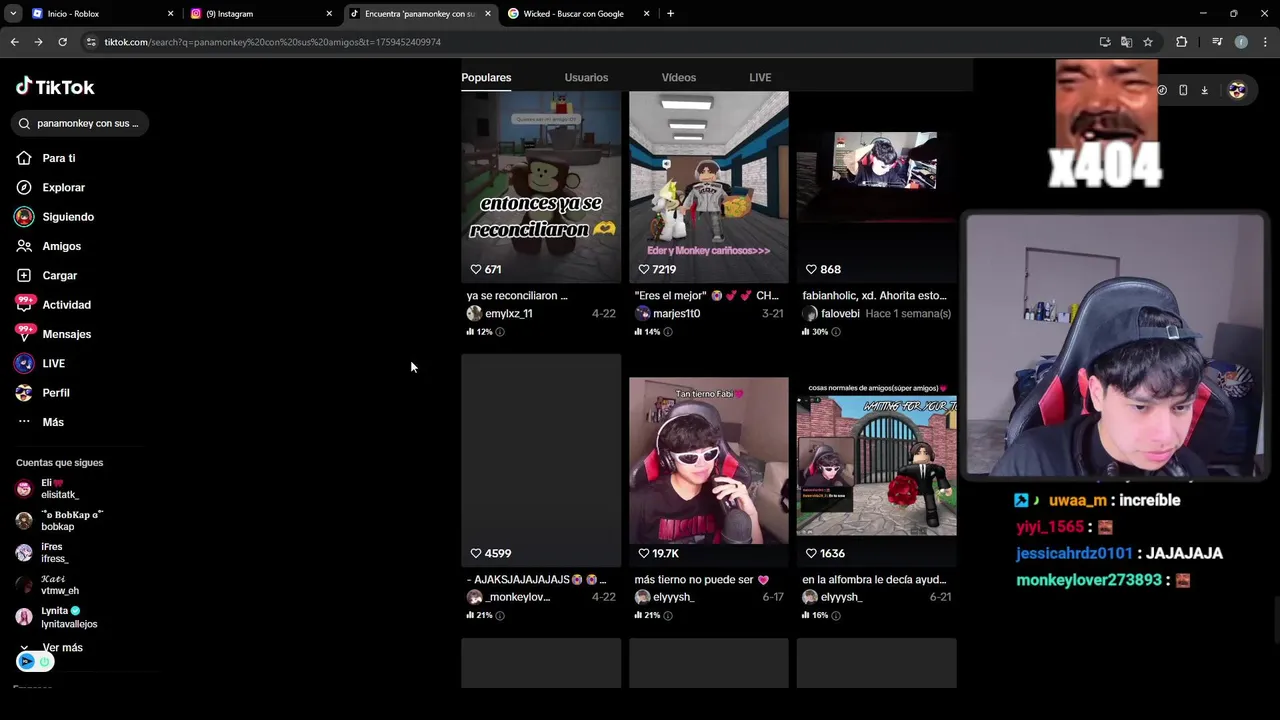1280x720 pixels.
Task: Open the Para ti home icon
Action: [x=24, y=158]
